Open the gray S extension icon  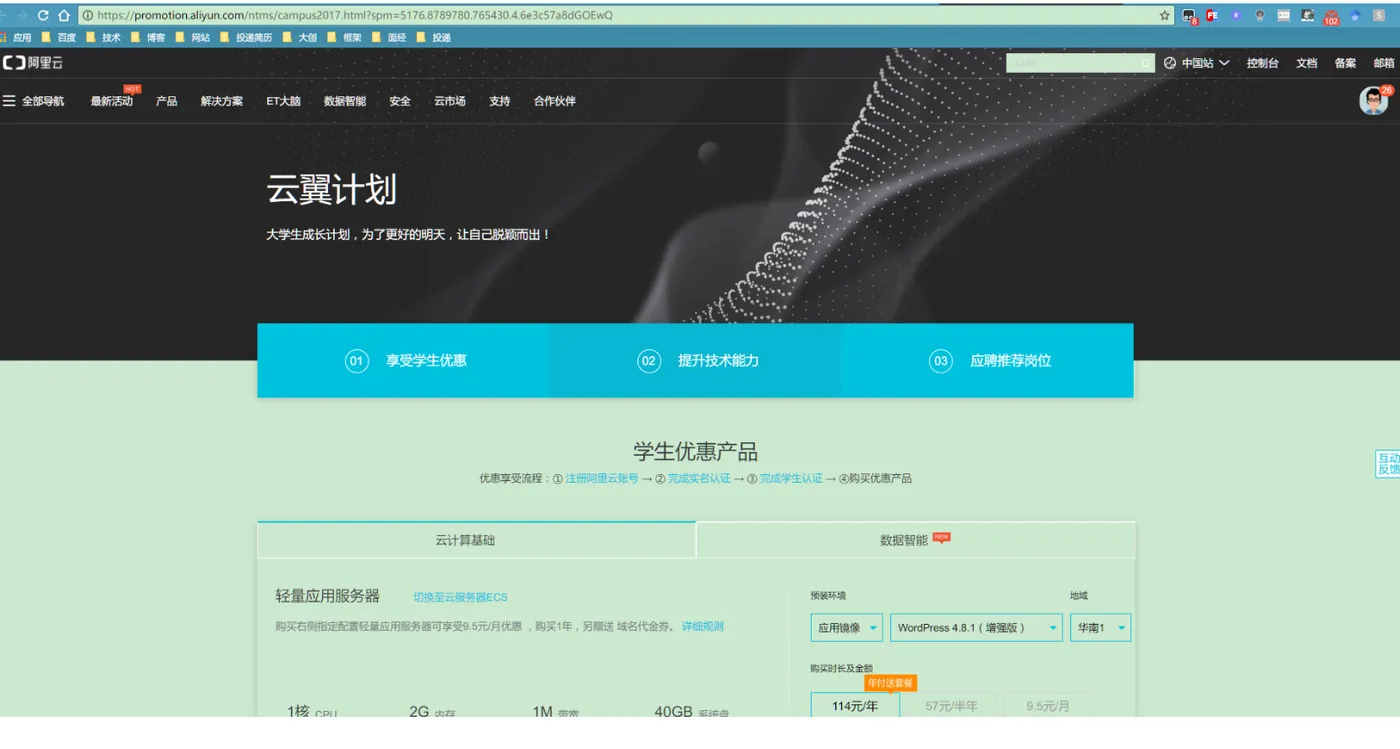tap(1379, 16)
